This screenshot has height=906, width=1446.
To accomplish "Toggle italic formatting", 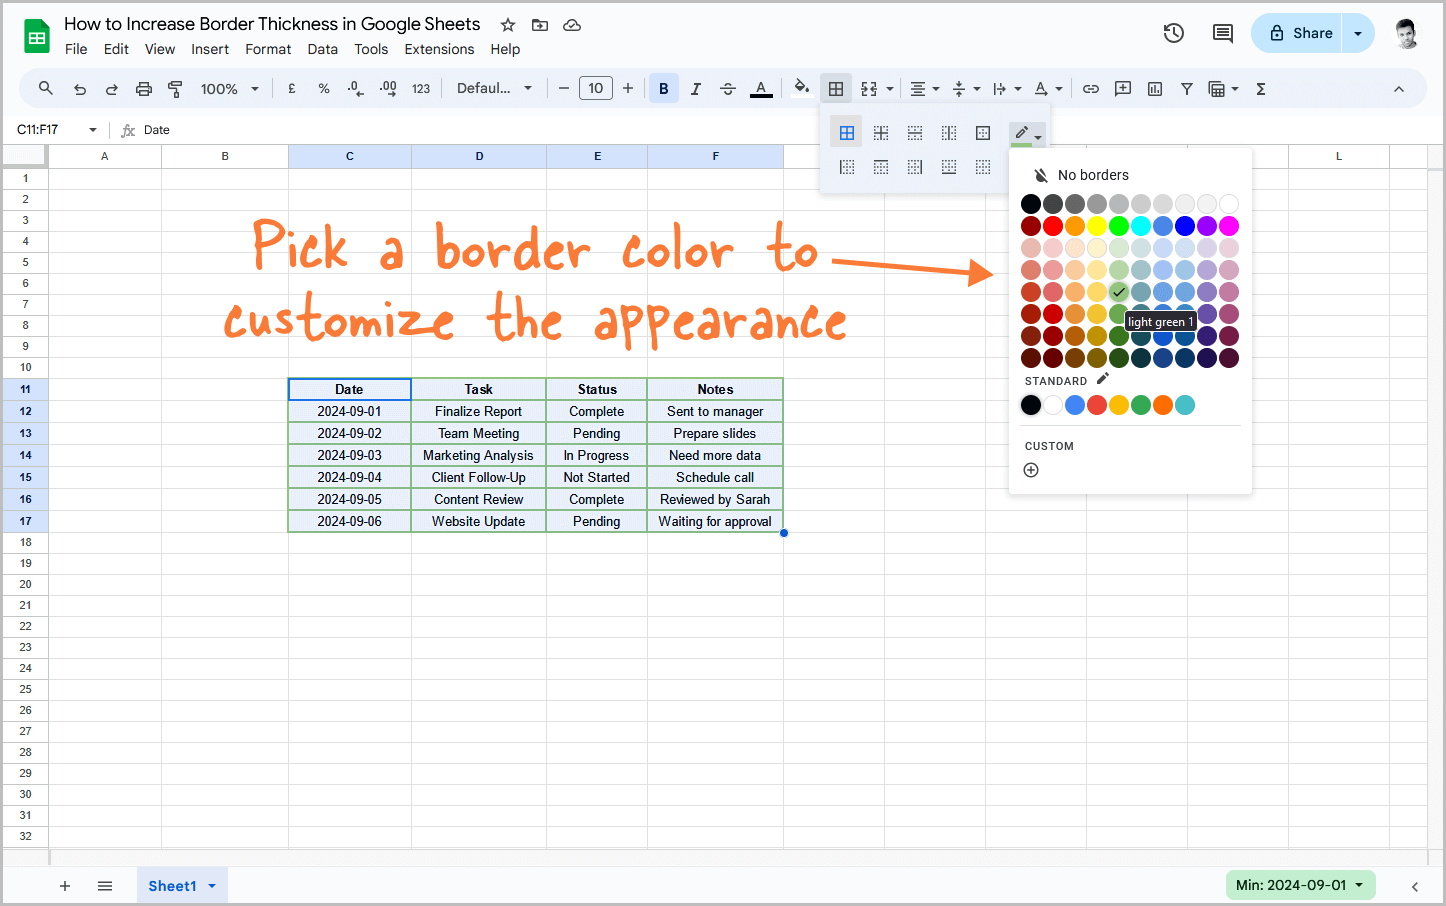I will tap(696, 89).
